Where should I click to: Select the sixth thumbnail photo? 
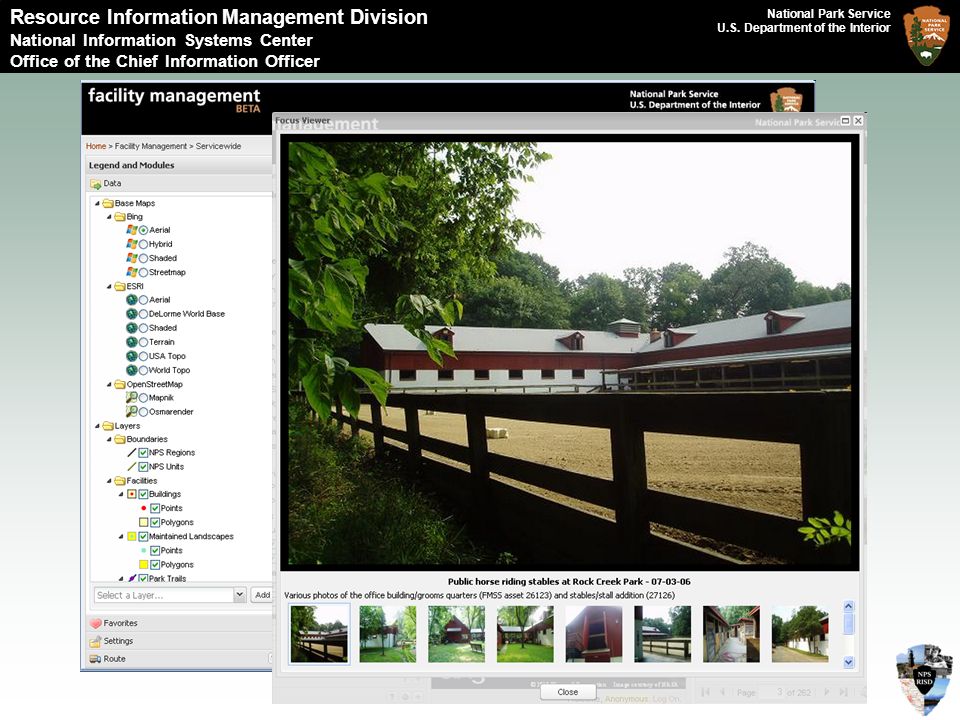[662, 634]
